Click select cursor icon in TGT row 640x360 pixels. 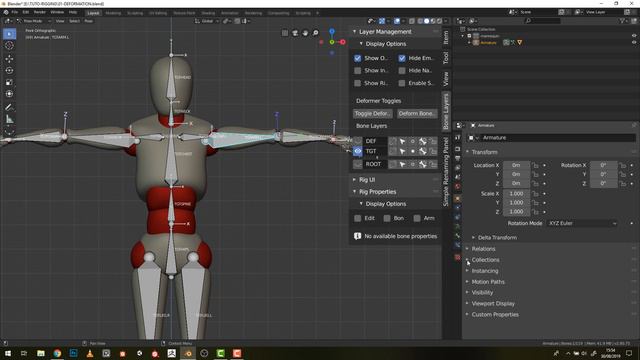click(x=402, y=151)
